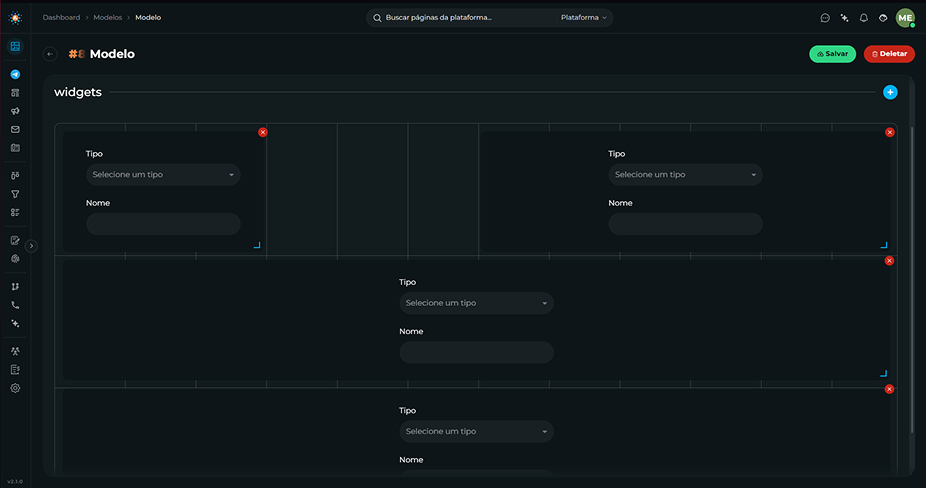The height and width of the screenshot is (488, 926).
Task: Open the ME user avatar menu
Action: (905, 18)
